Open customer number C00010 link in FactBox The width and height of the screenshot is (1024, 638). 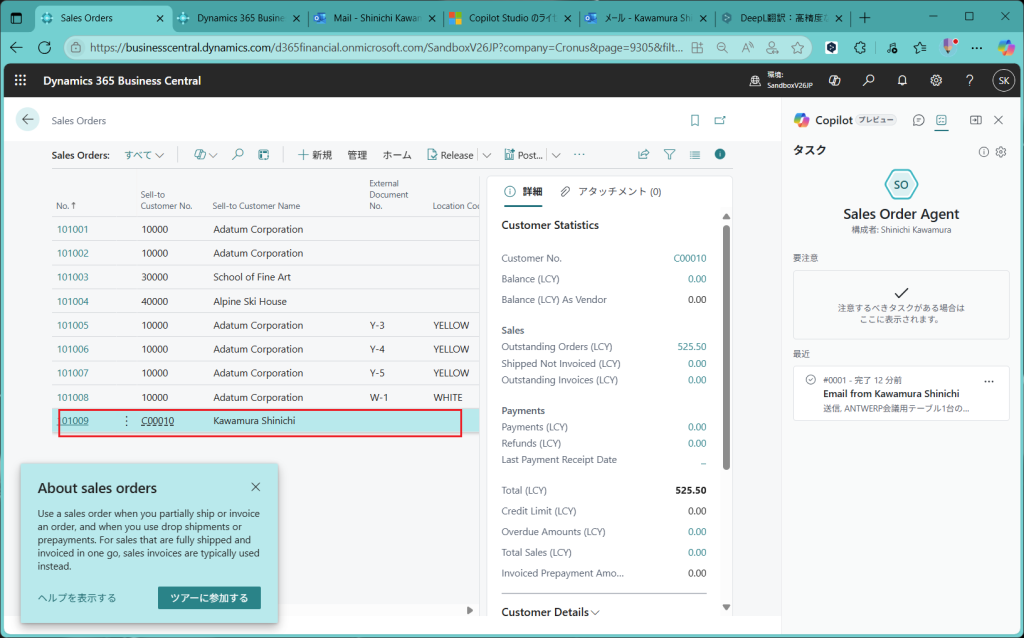pos(690,258)
